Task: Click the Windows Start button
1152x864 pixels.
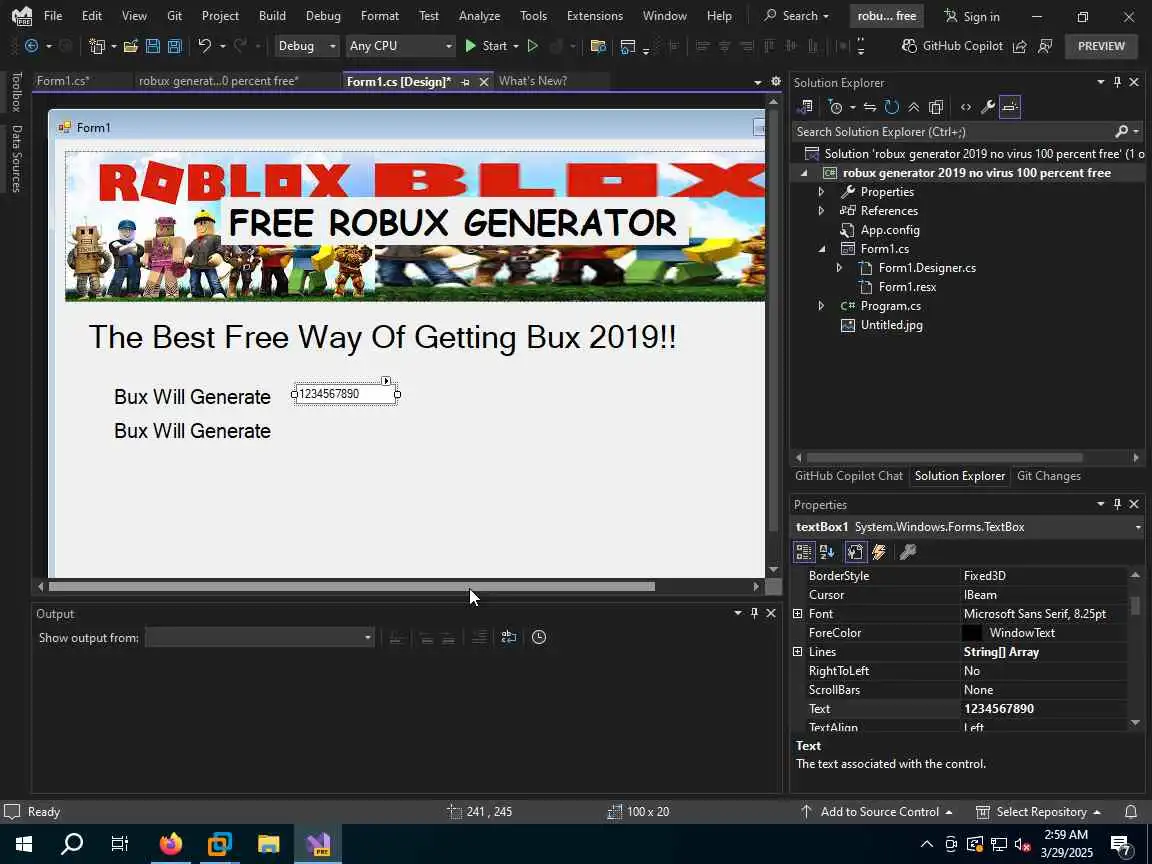Action: pyautogui.click(x=24, y=843)
